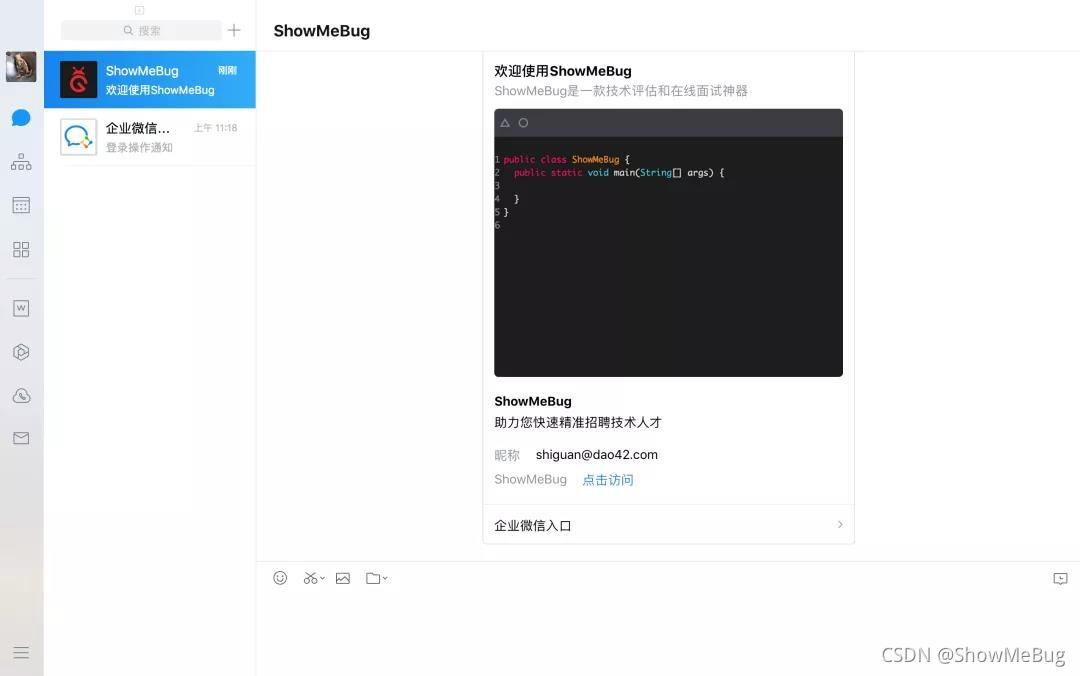Open the hexagon meeting icon in sidebar

[21, 352]
